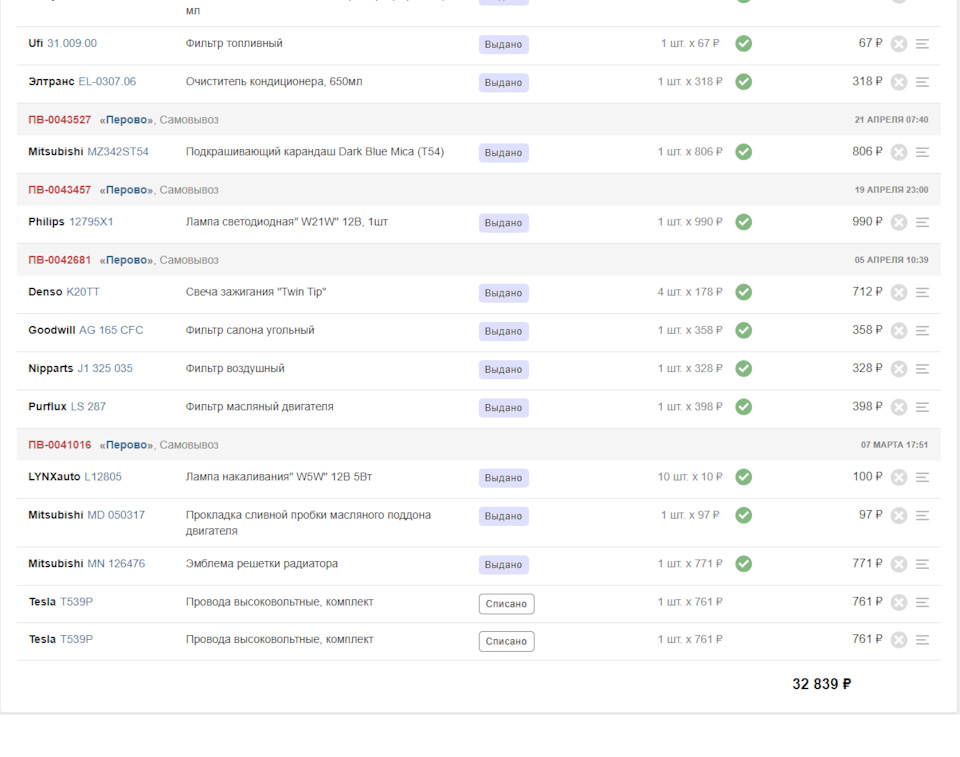
Task: Open the lines menu for LYNXauto L12805
Action: pos(922,477)
